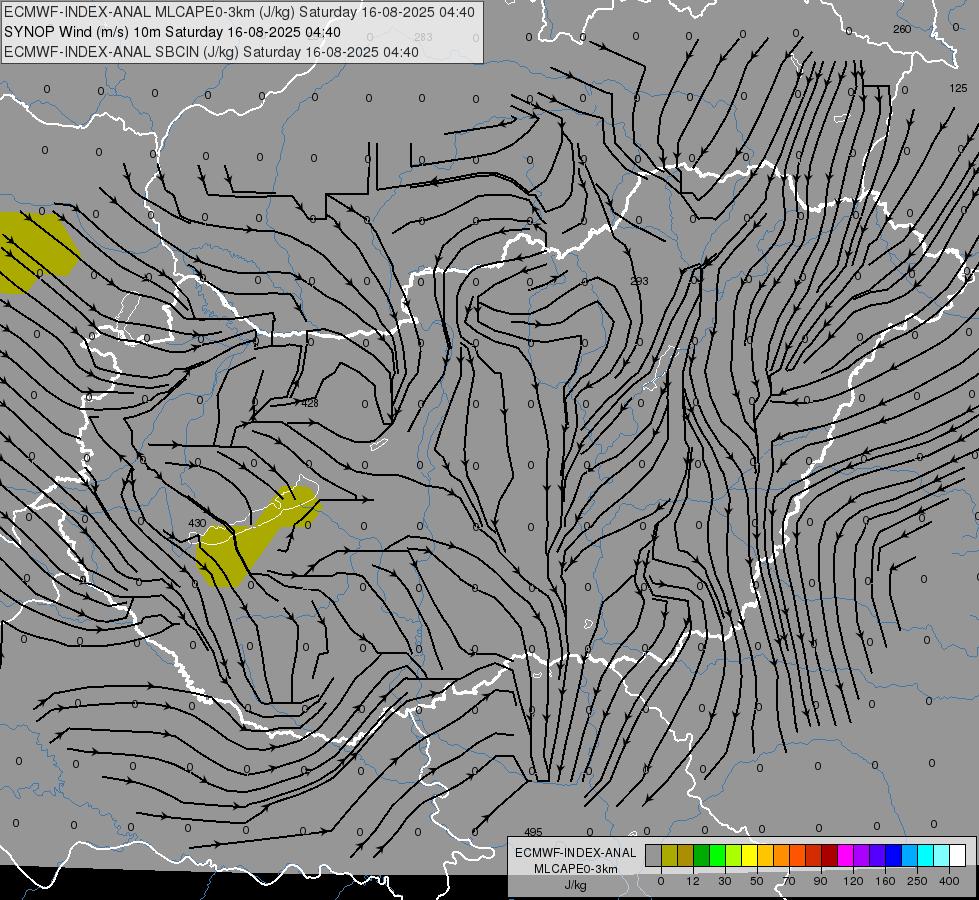Click the map value 260
Viewport: 979px width, 900px height.
pos(902,29)
